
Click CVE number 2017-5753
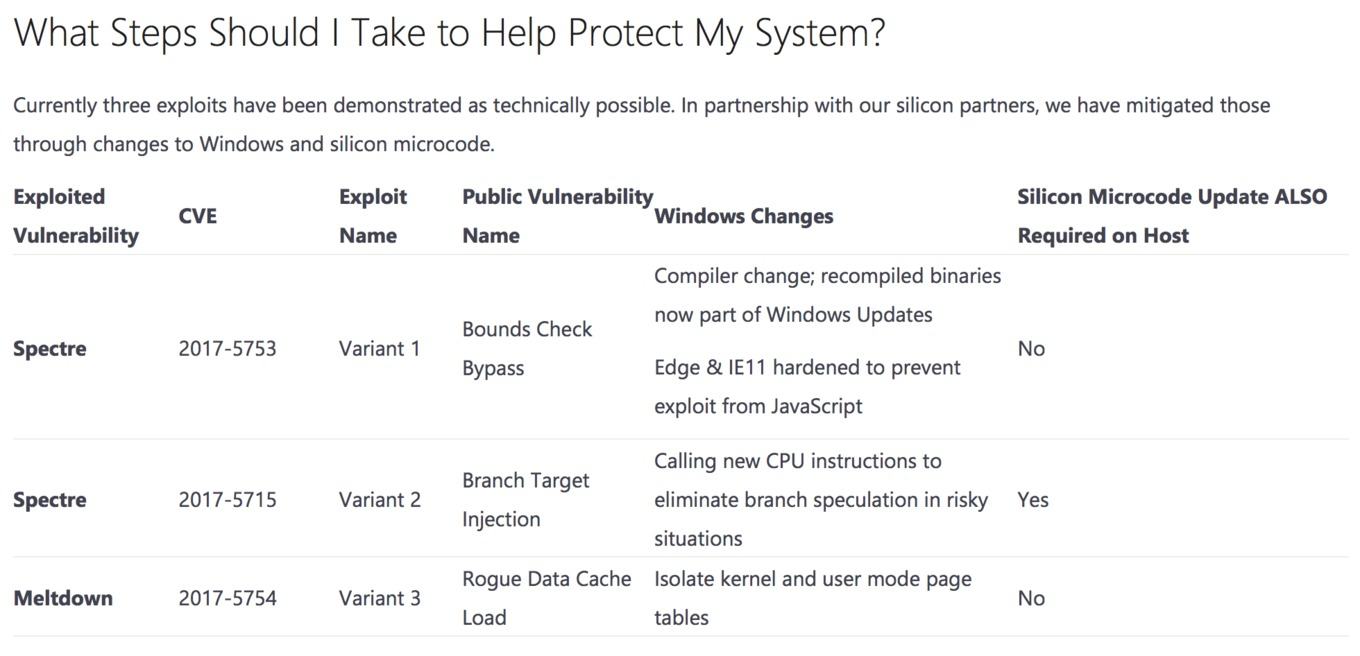(x=228, y=349)
